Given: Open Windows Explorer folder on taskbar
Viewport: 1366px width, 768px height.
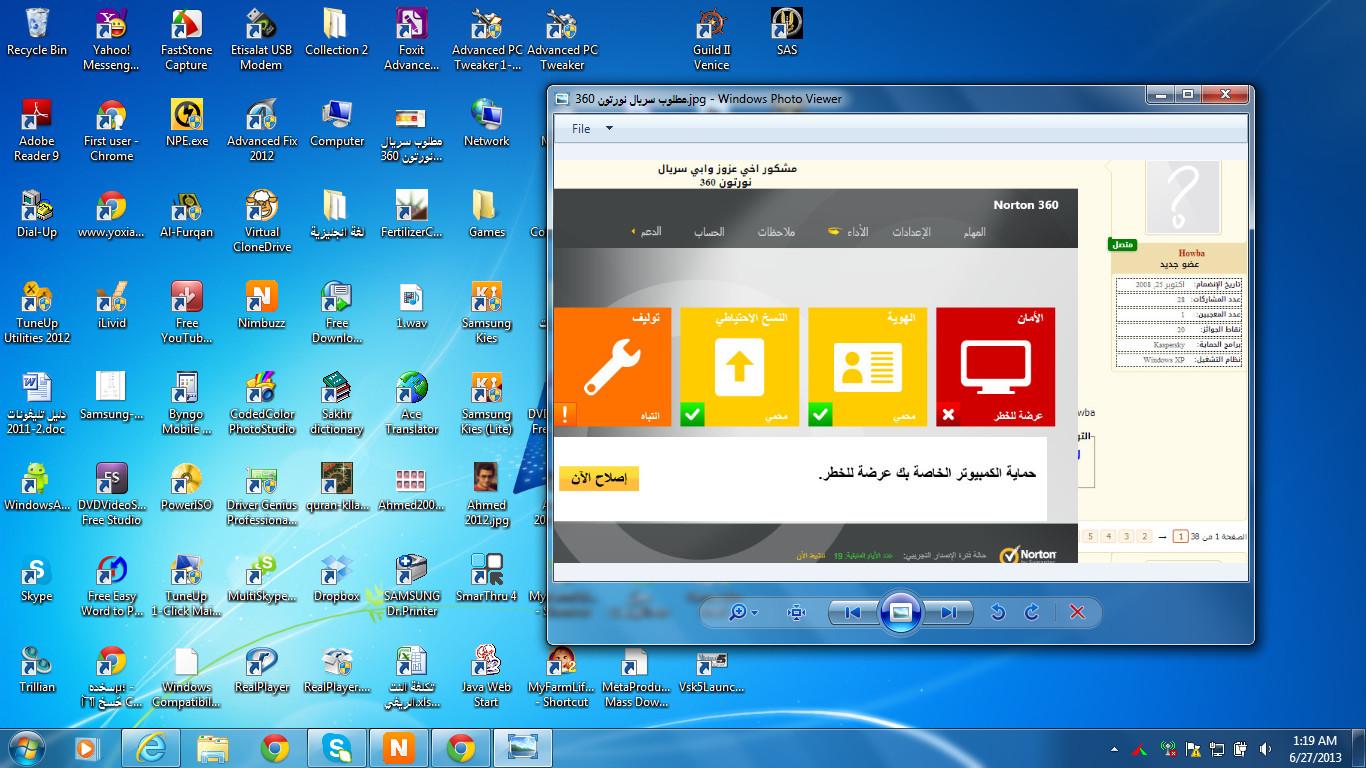Looking at the screenshot, I should [213, 747].
